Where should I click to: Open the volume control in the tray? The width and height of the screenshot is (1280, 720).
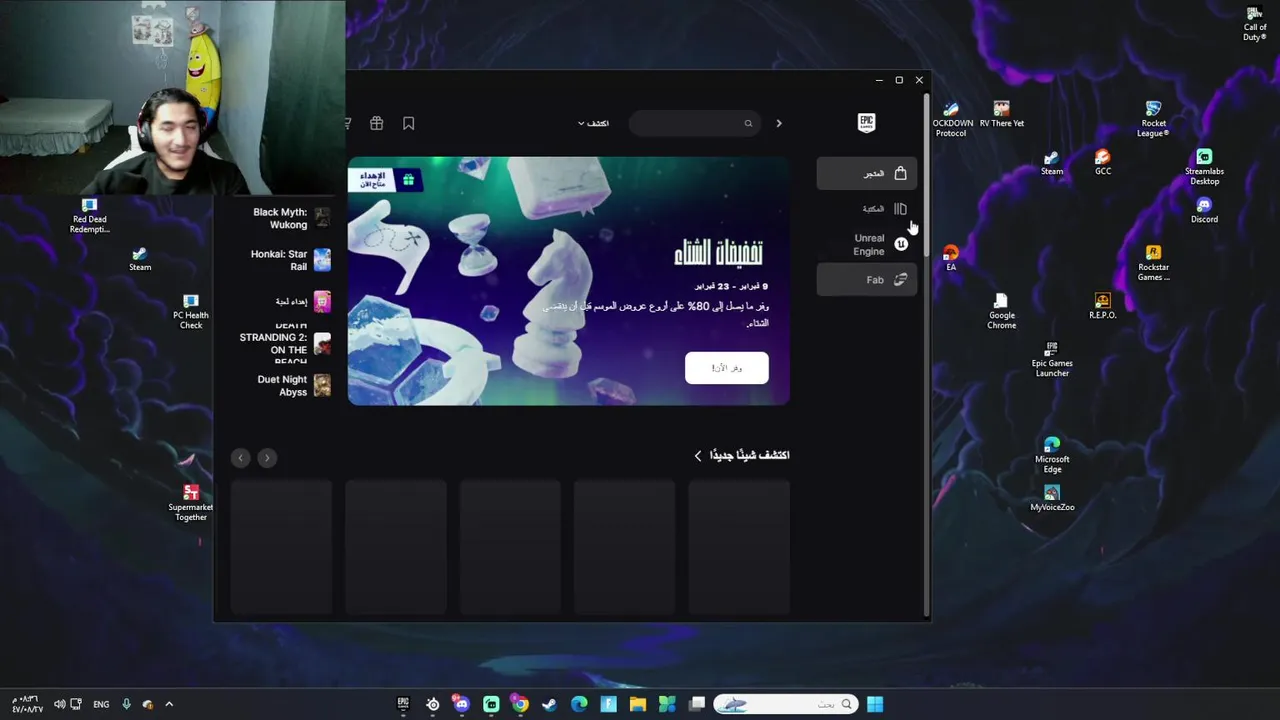(x=60, y=704)
